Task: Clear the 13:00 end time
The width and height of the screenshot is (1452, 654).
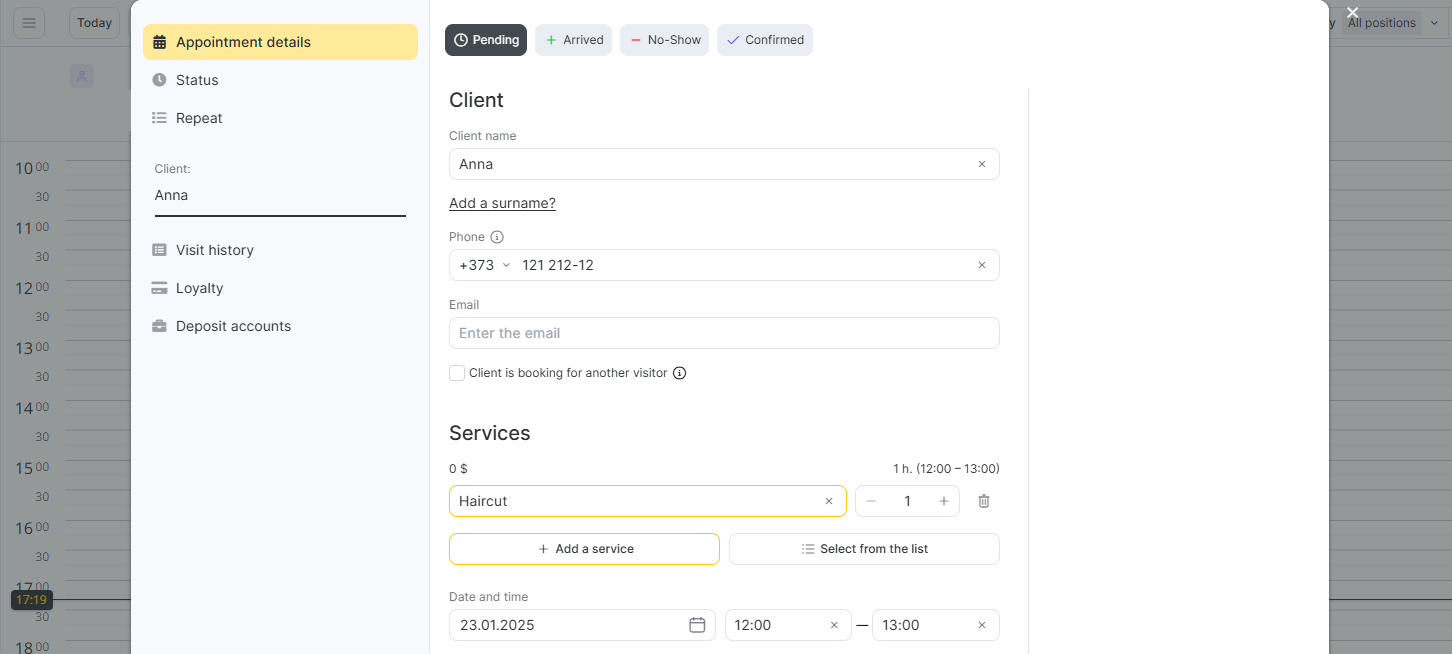Action: (x=981, y=625)
